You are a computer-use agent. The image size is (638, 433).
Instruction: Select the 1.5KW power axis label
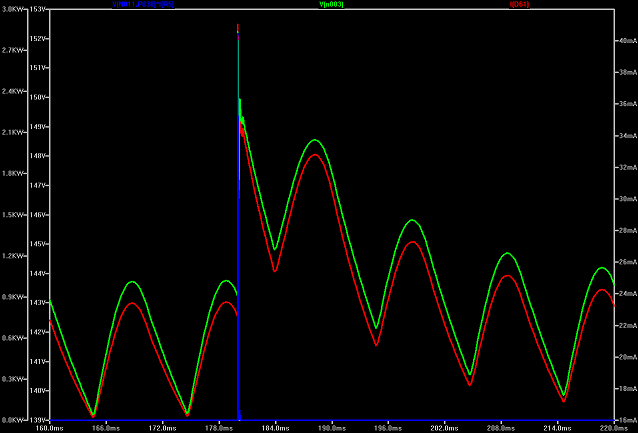[11, 215]
